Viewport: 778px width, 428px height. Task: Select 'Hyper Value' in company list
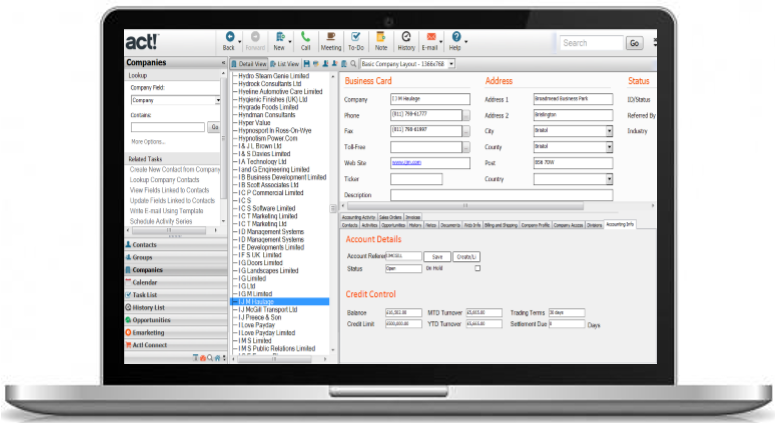coord(254,122)
